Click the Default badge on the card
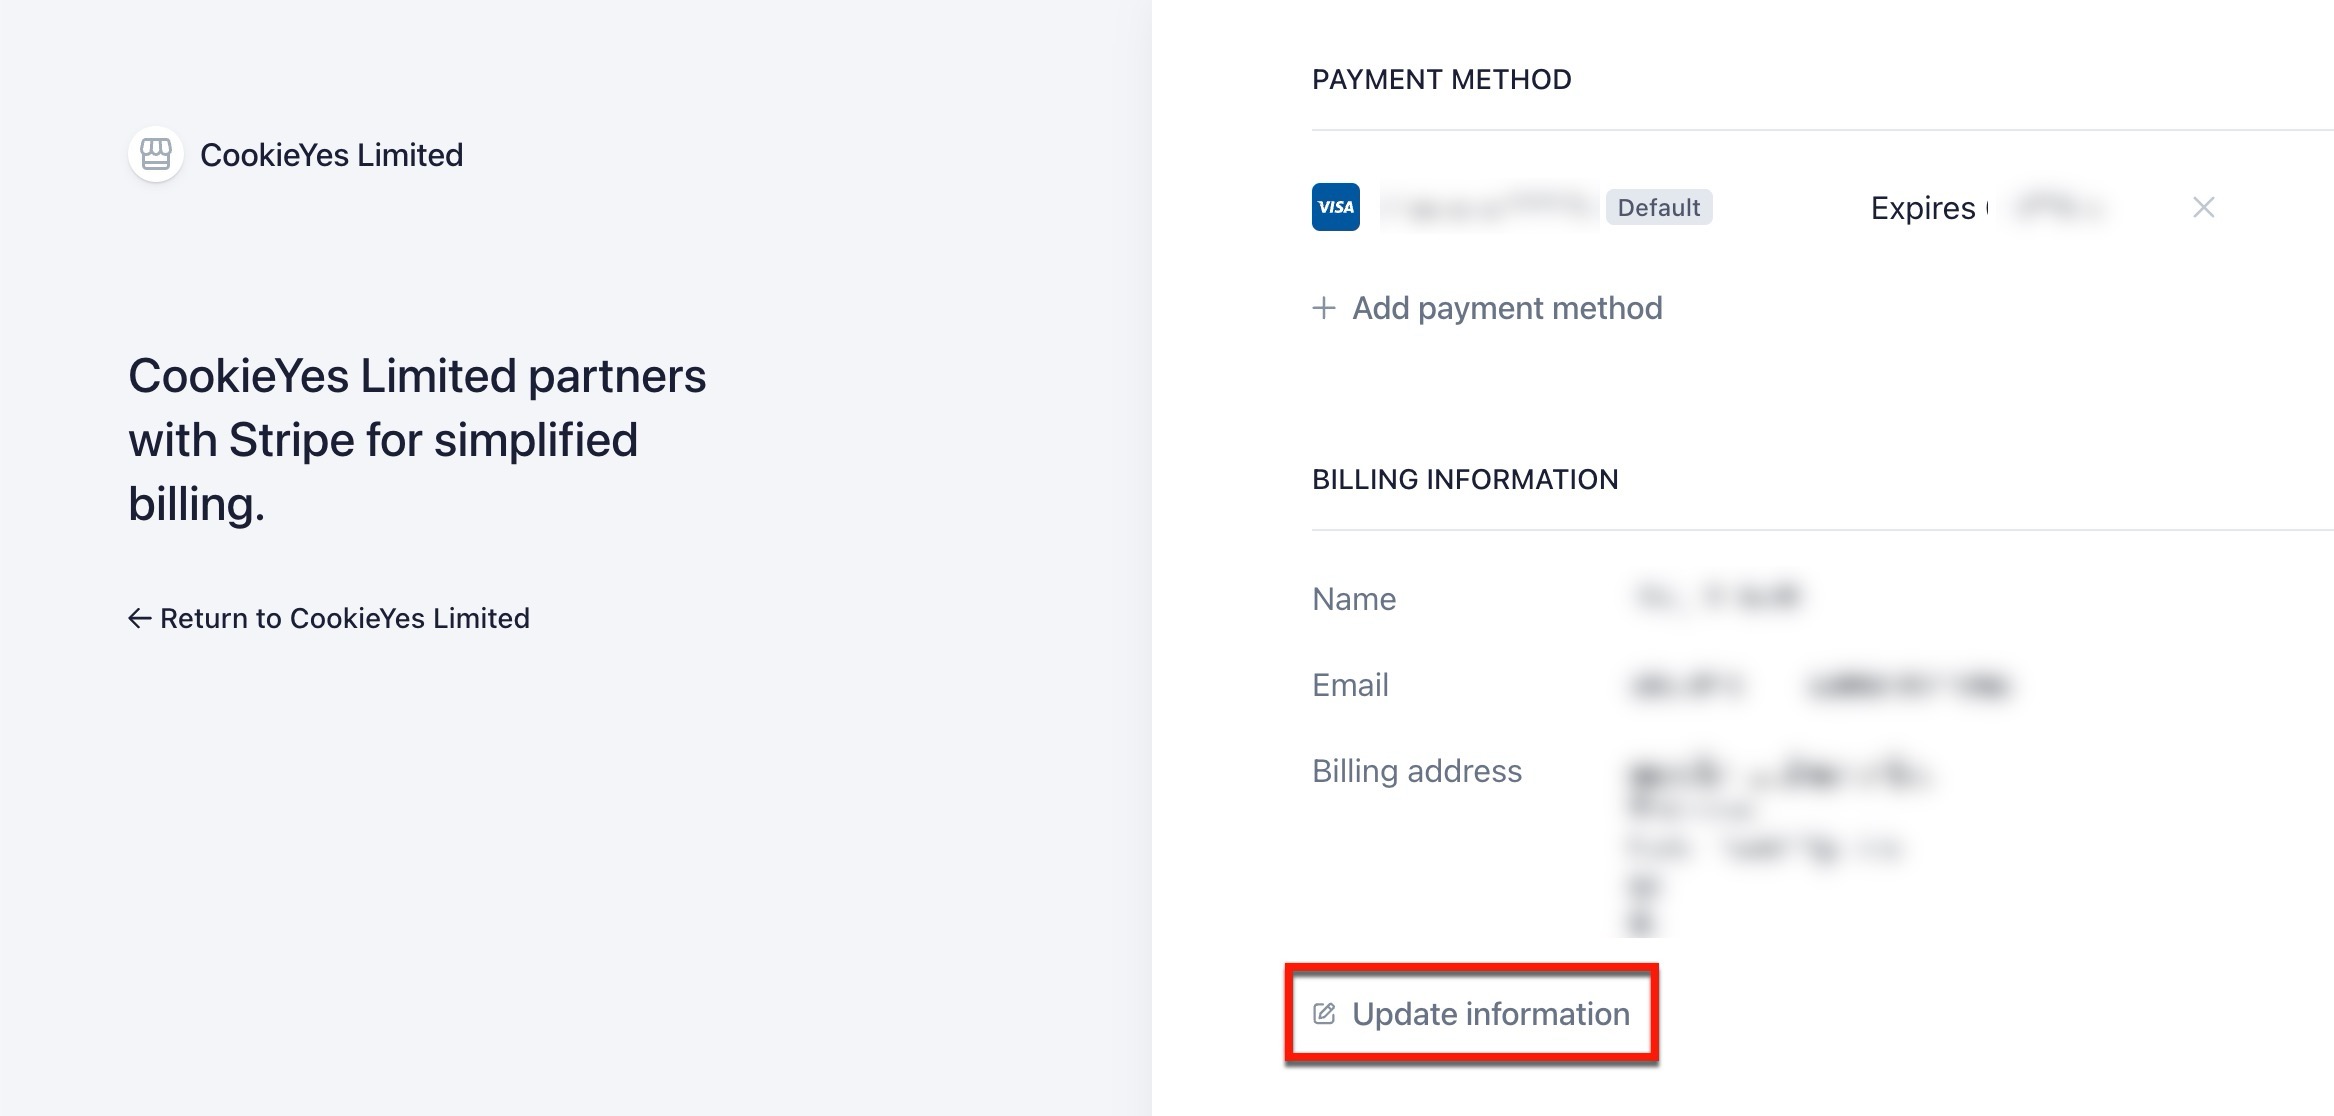This screenshot has height=1116, width=2334. (x=1658, y=207)
